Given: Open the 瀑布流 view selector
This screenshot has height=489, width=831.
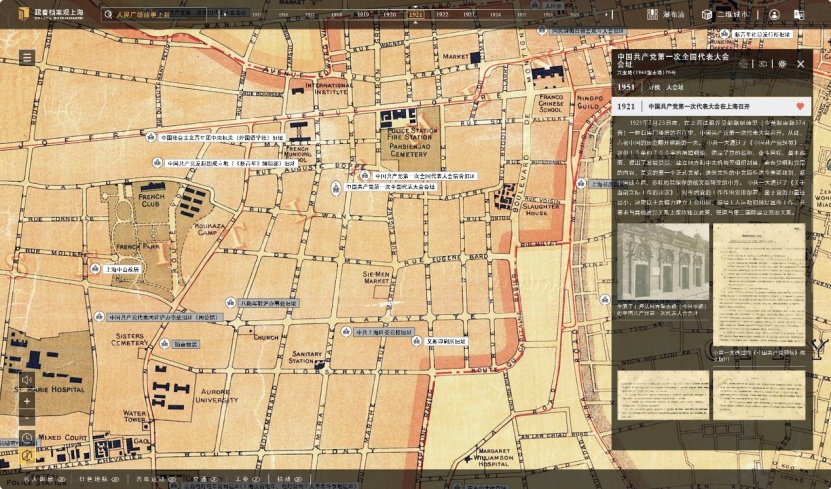Looking at the screenshot, I should [x=694, y=15].
